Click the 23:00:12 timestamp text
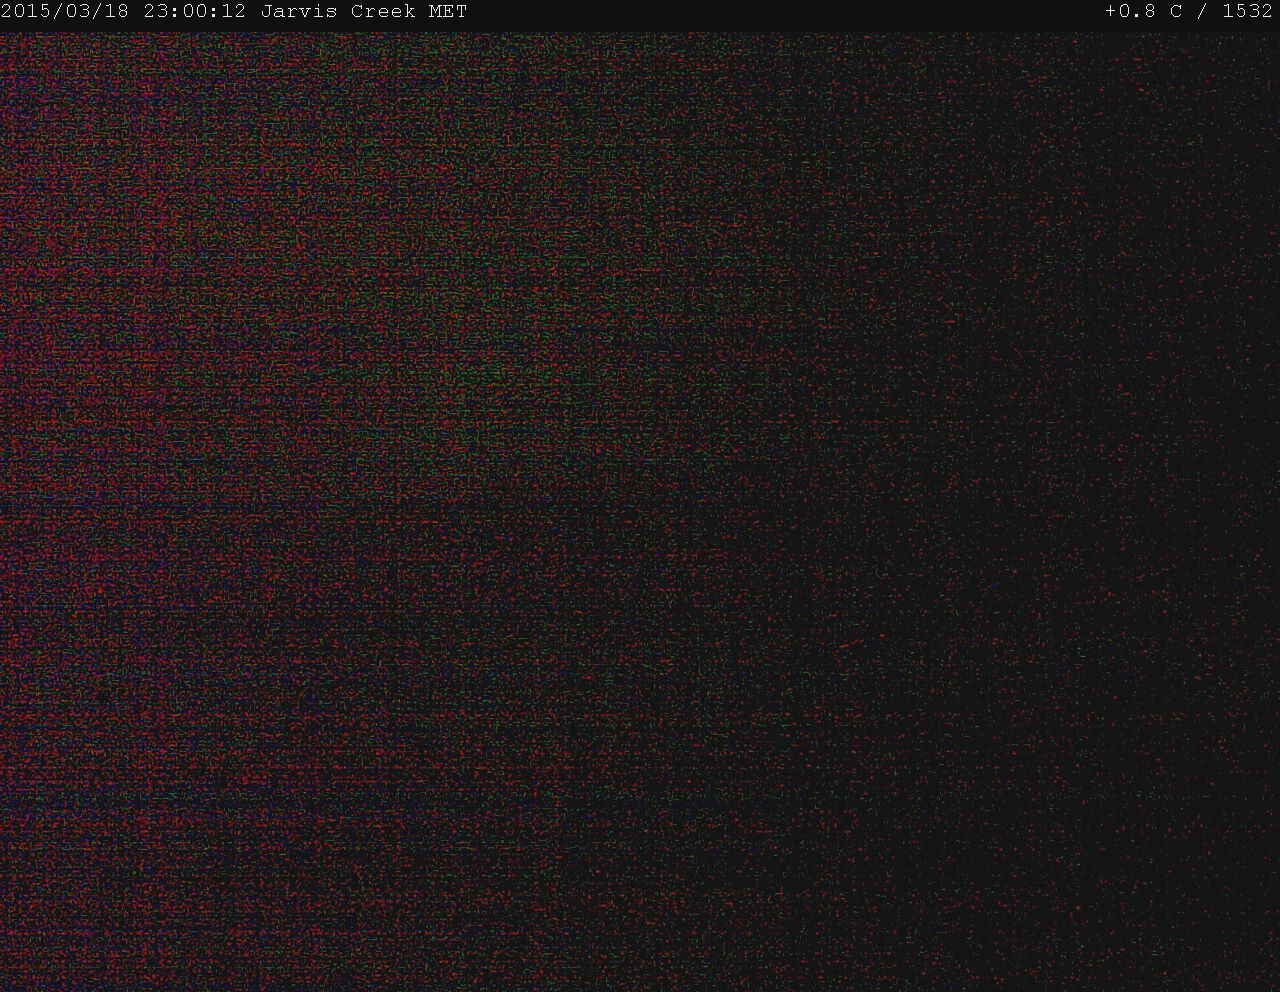 coord(194,12)
